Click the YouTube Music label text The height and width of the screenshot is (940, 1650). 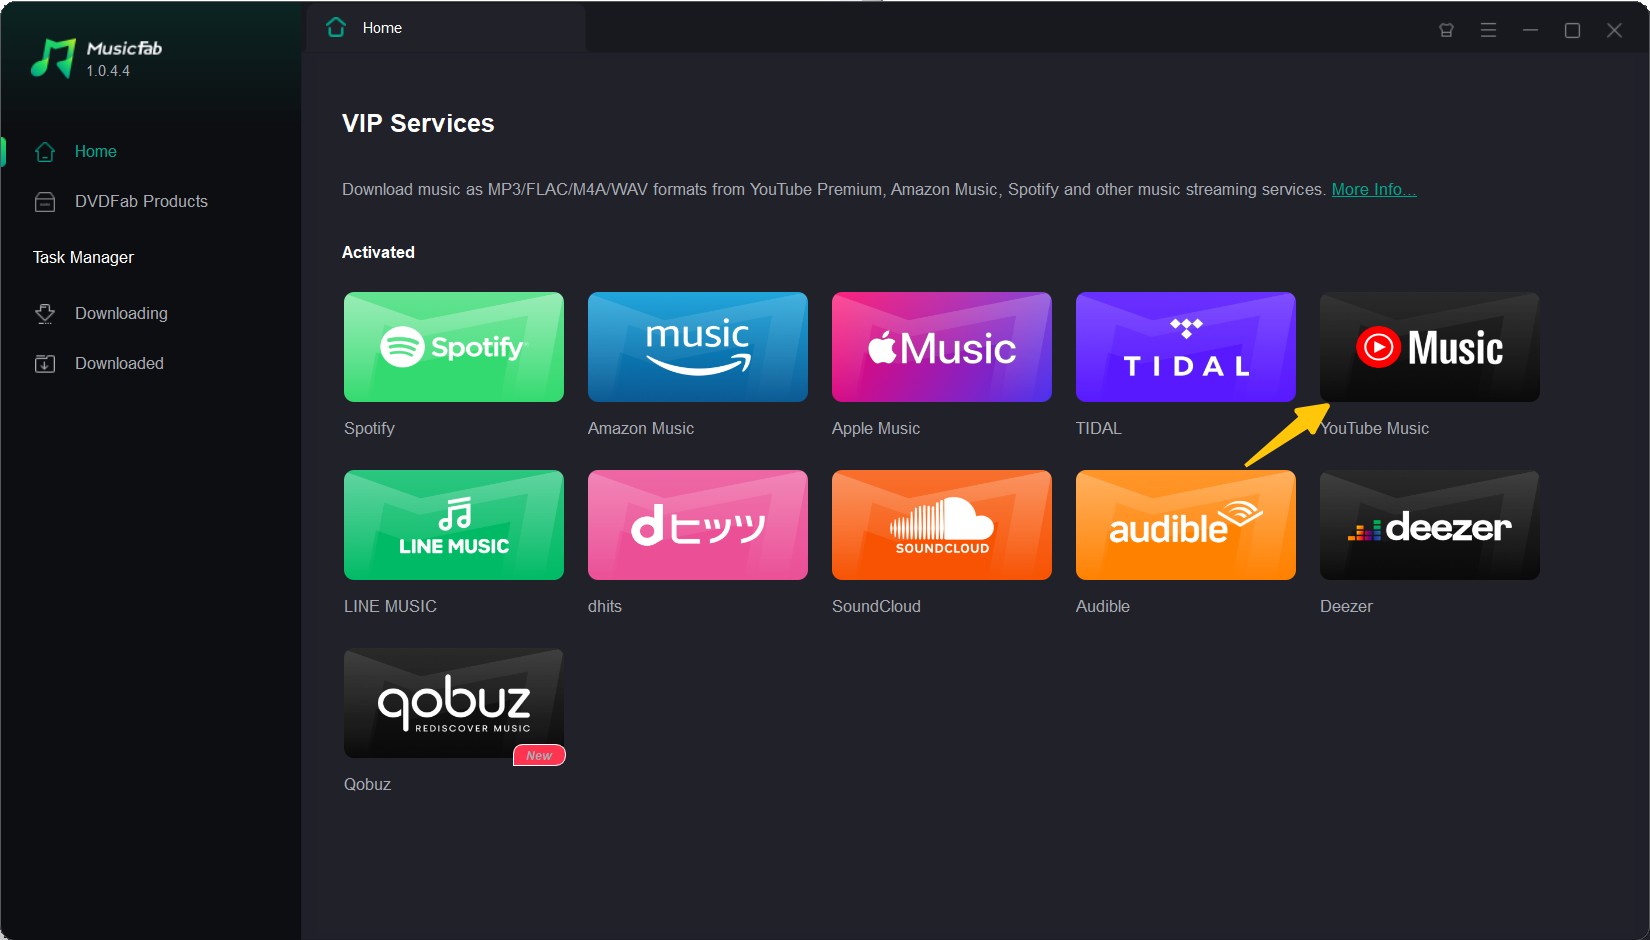[x=1375, y=428]
